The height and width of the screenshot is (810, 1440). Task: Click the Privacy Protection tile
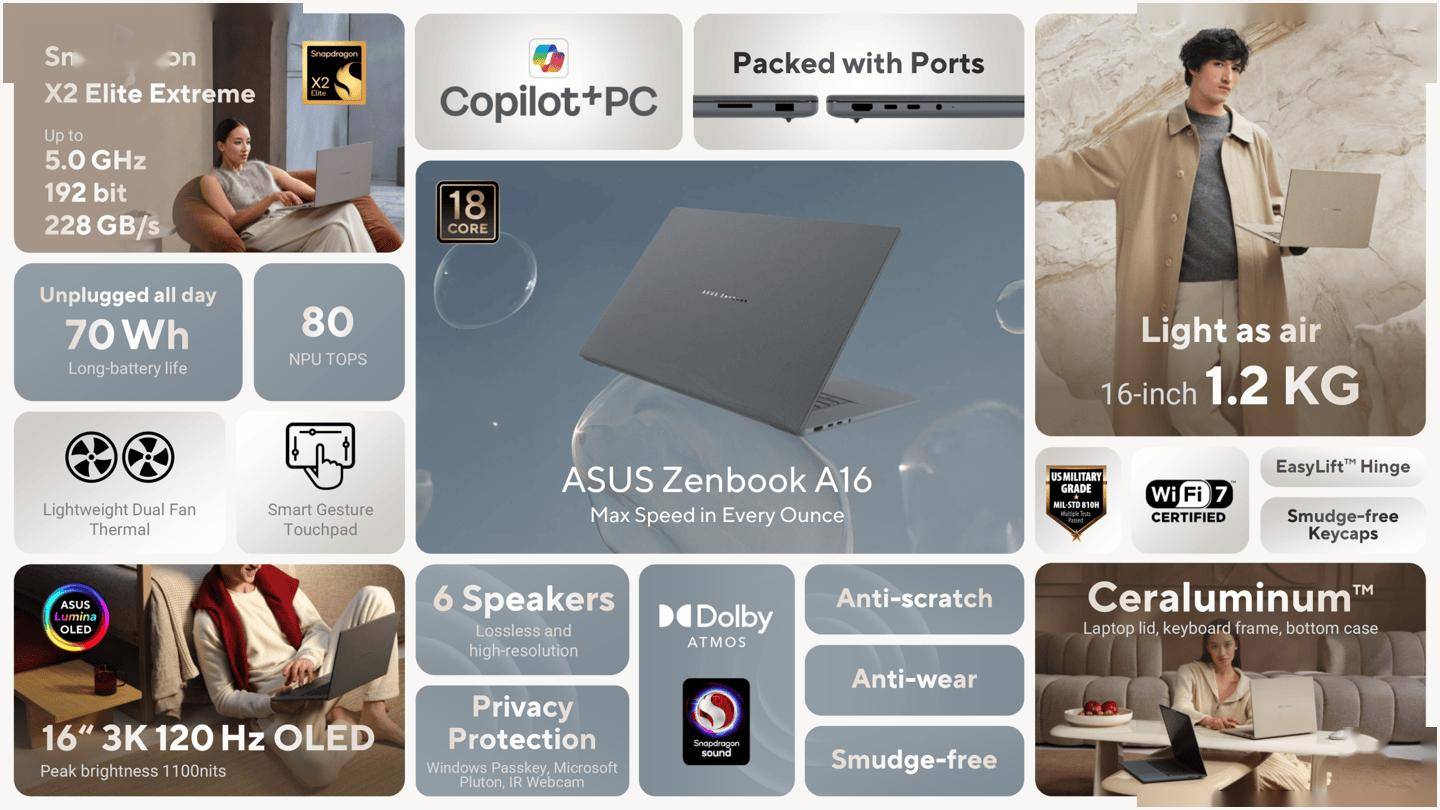pos(522,740)
